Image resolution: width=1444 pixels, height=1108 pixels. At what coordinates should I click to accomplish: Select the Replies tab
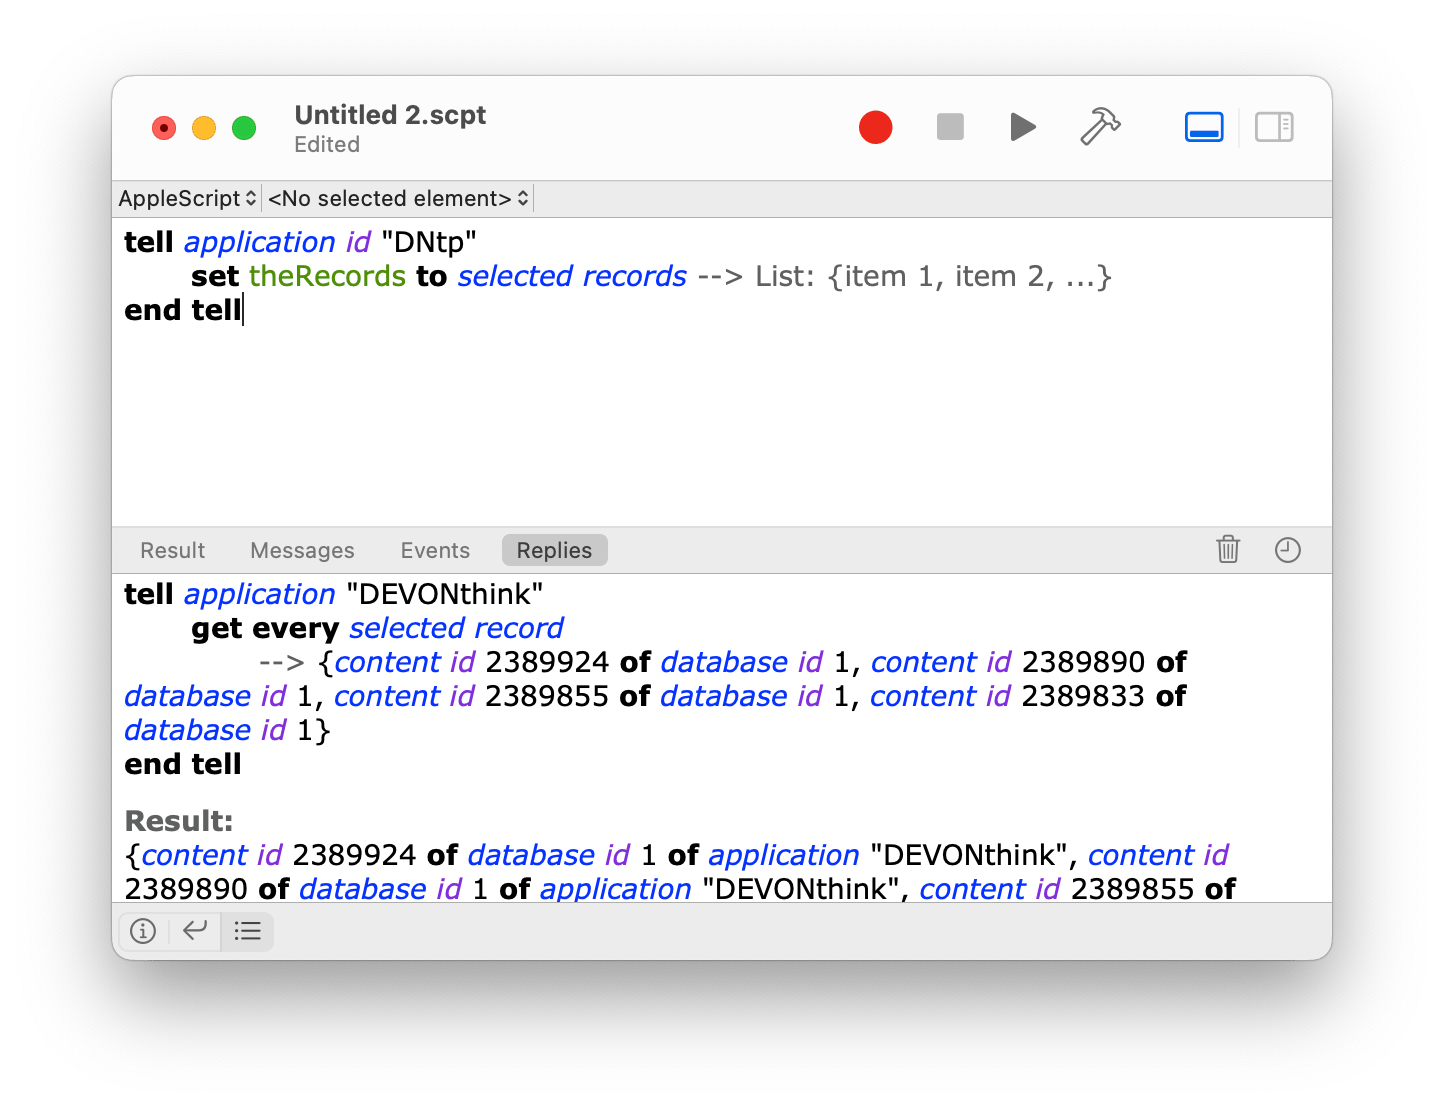click(x=554, y=551)
